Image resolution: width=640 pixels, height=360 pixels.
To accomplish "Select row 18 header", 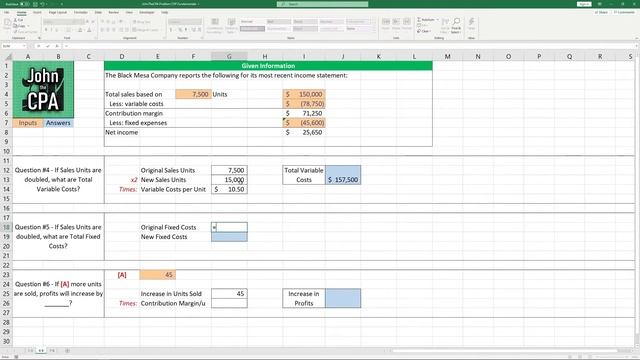I will tap(6, 227).
